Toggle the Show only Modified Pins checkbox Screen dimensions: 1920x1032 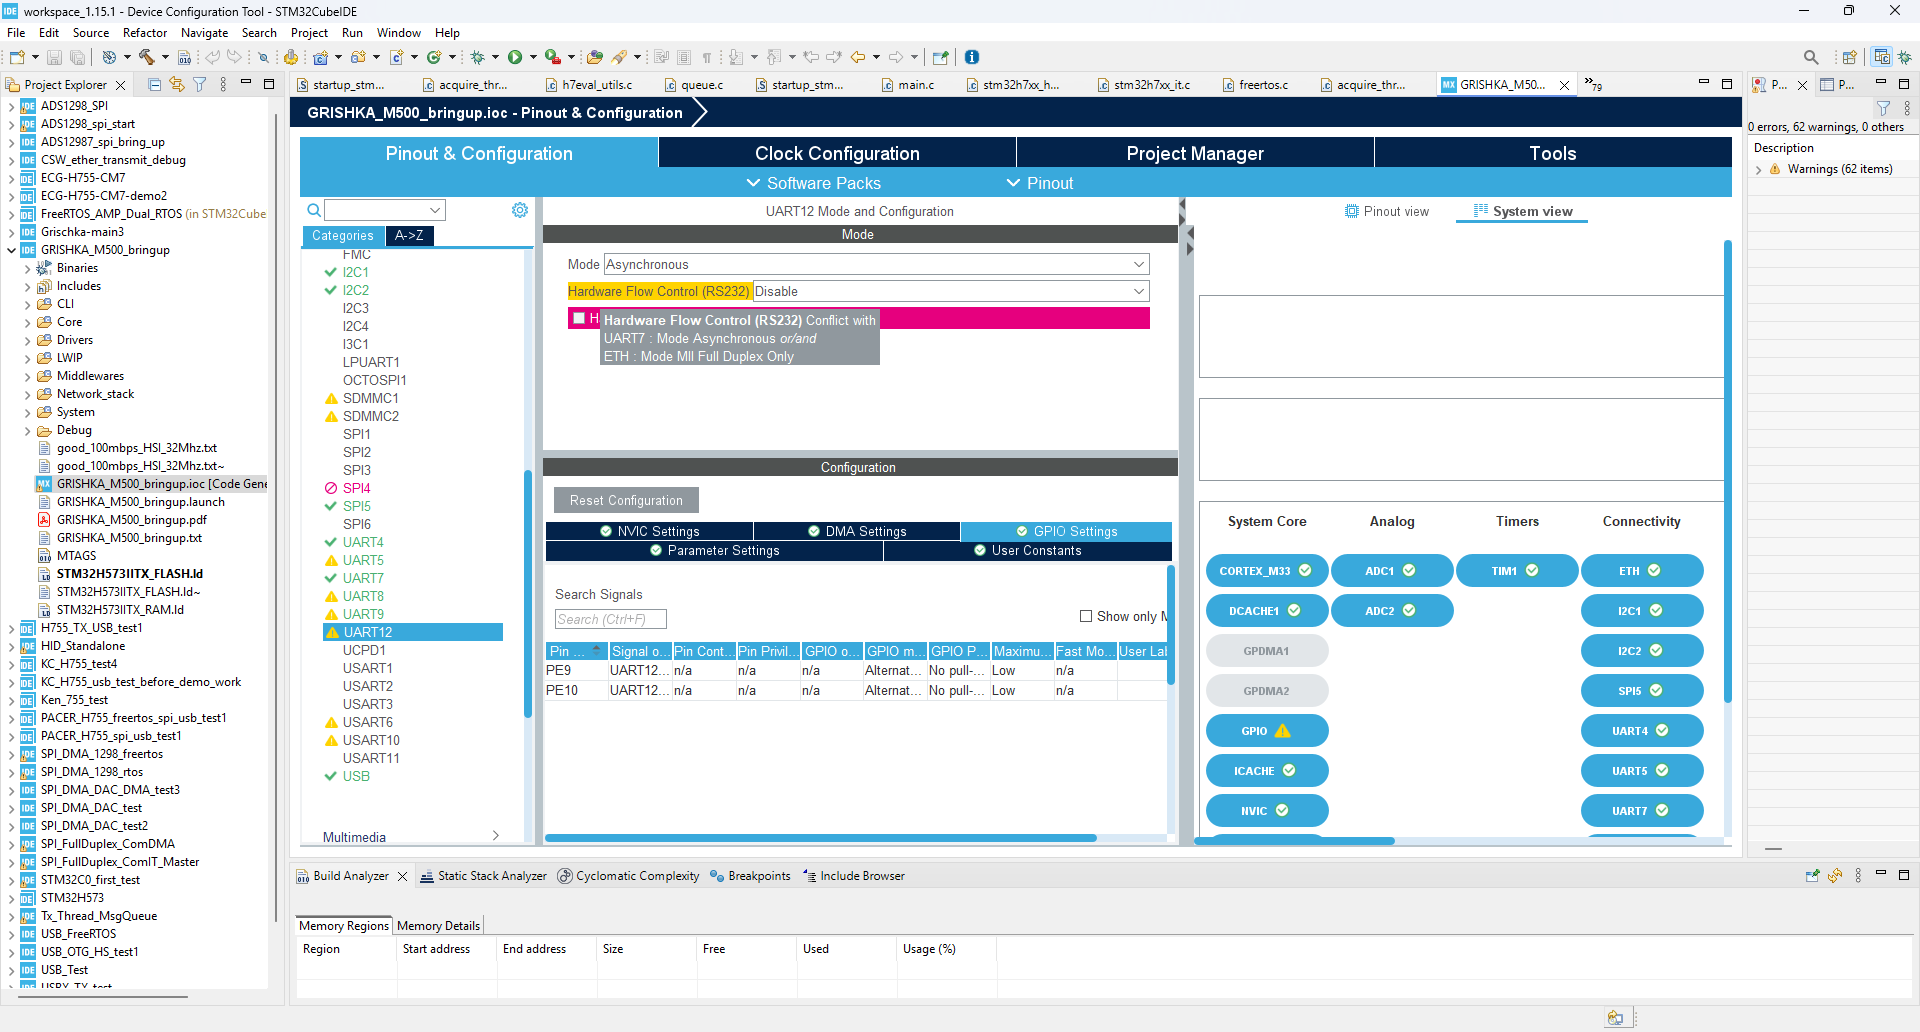1086,616
